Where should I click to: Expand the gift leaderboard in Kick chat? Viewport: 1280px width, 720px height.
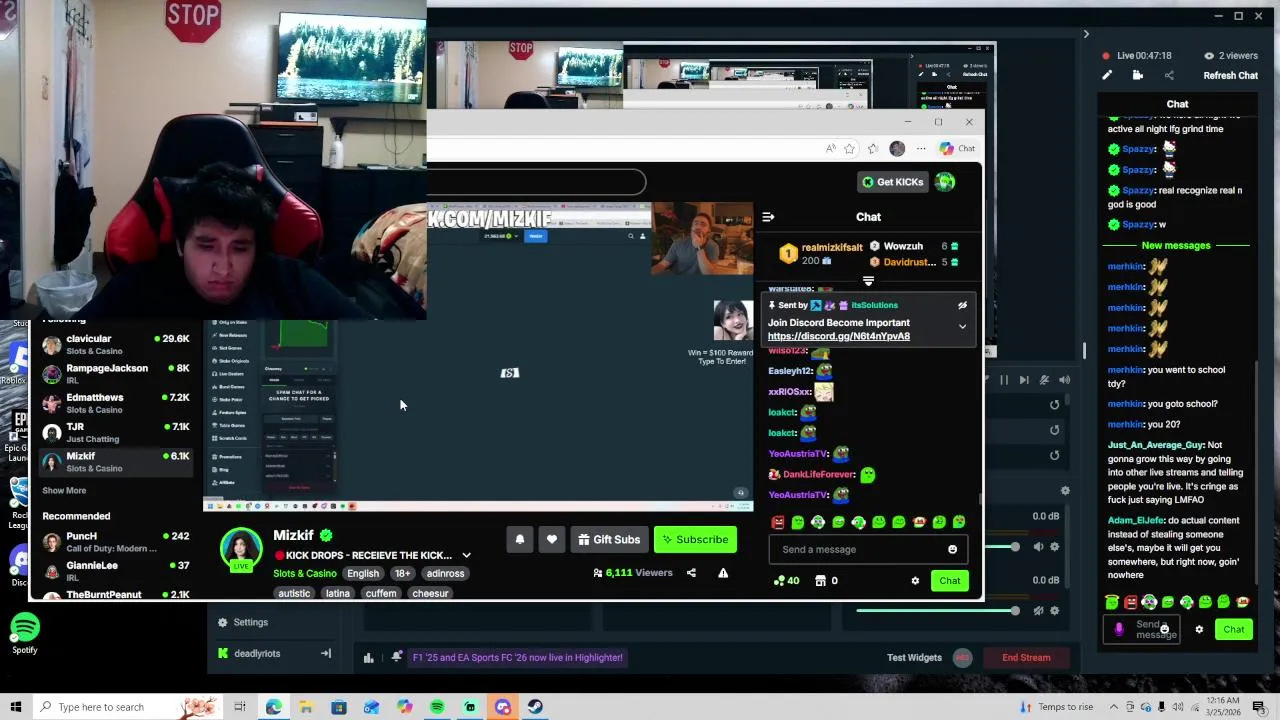[868, 282]
